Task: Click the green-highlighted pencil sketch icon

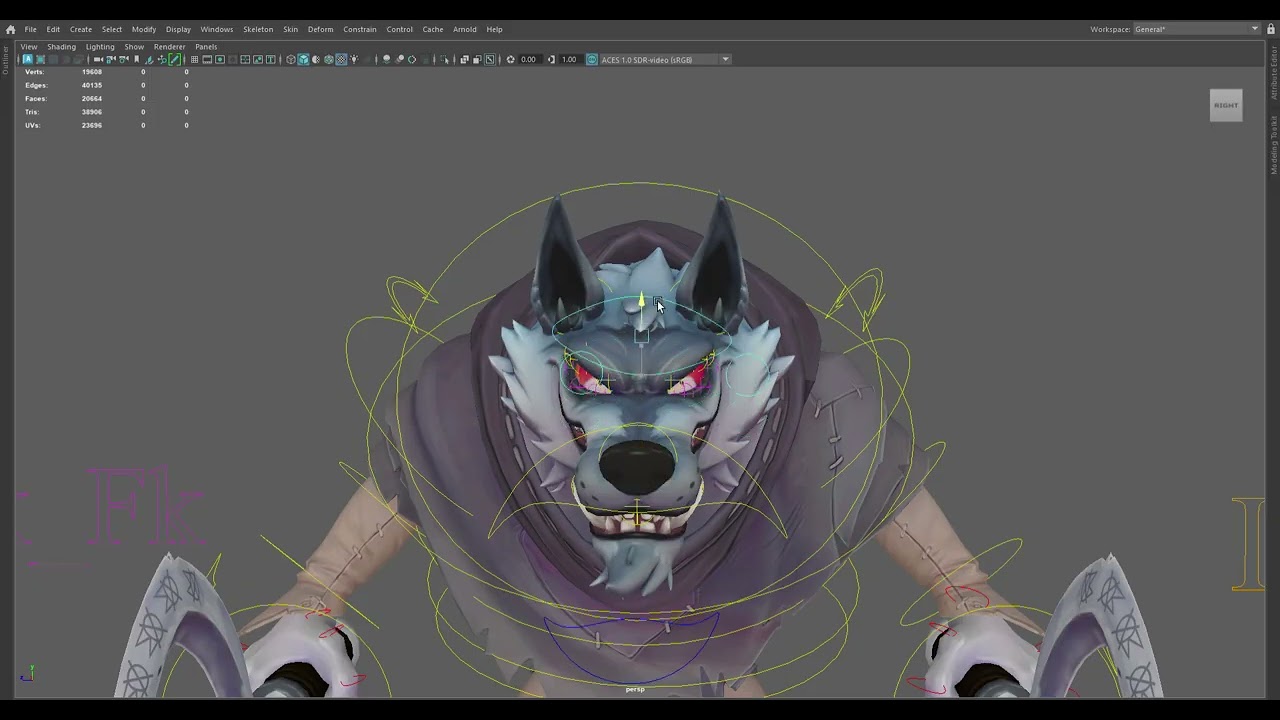Action: click(x=175, y=59)
